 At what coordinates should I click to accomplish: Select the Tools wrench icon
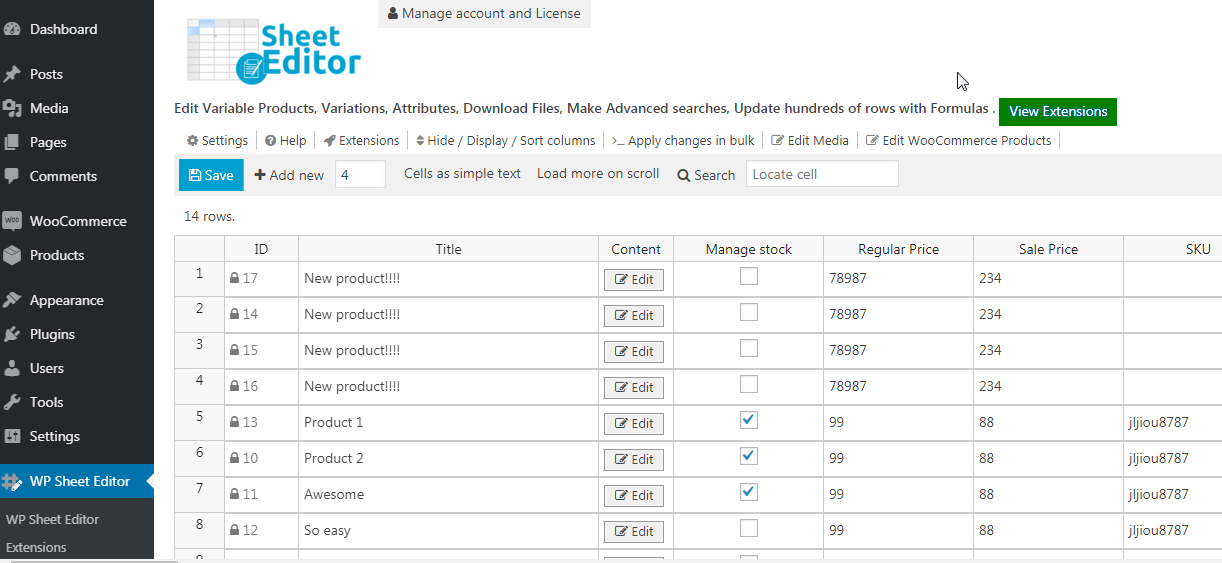click(x=13, y=402)
